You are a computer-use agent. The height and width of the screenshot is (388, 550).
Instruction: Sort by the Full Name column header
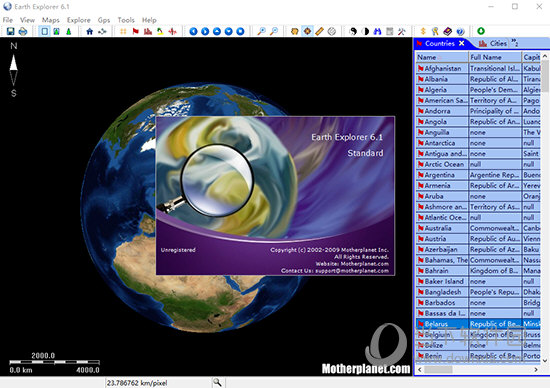point(495,57)
